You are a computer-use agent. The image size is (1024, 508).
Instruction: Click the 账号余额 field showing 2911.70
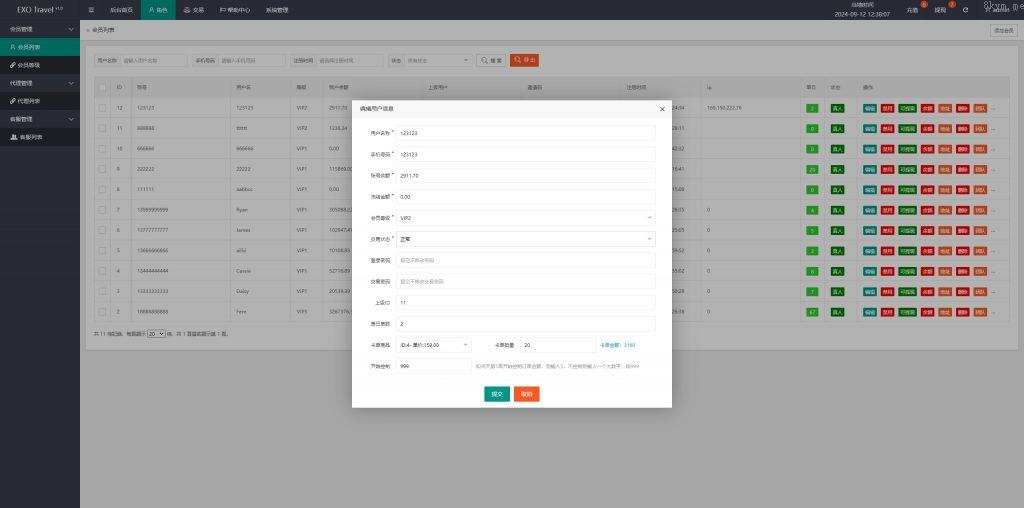525,175
